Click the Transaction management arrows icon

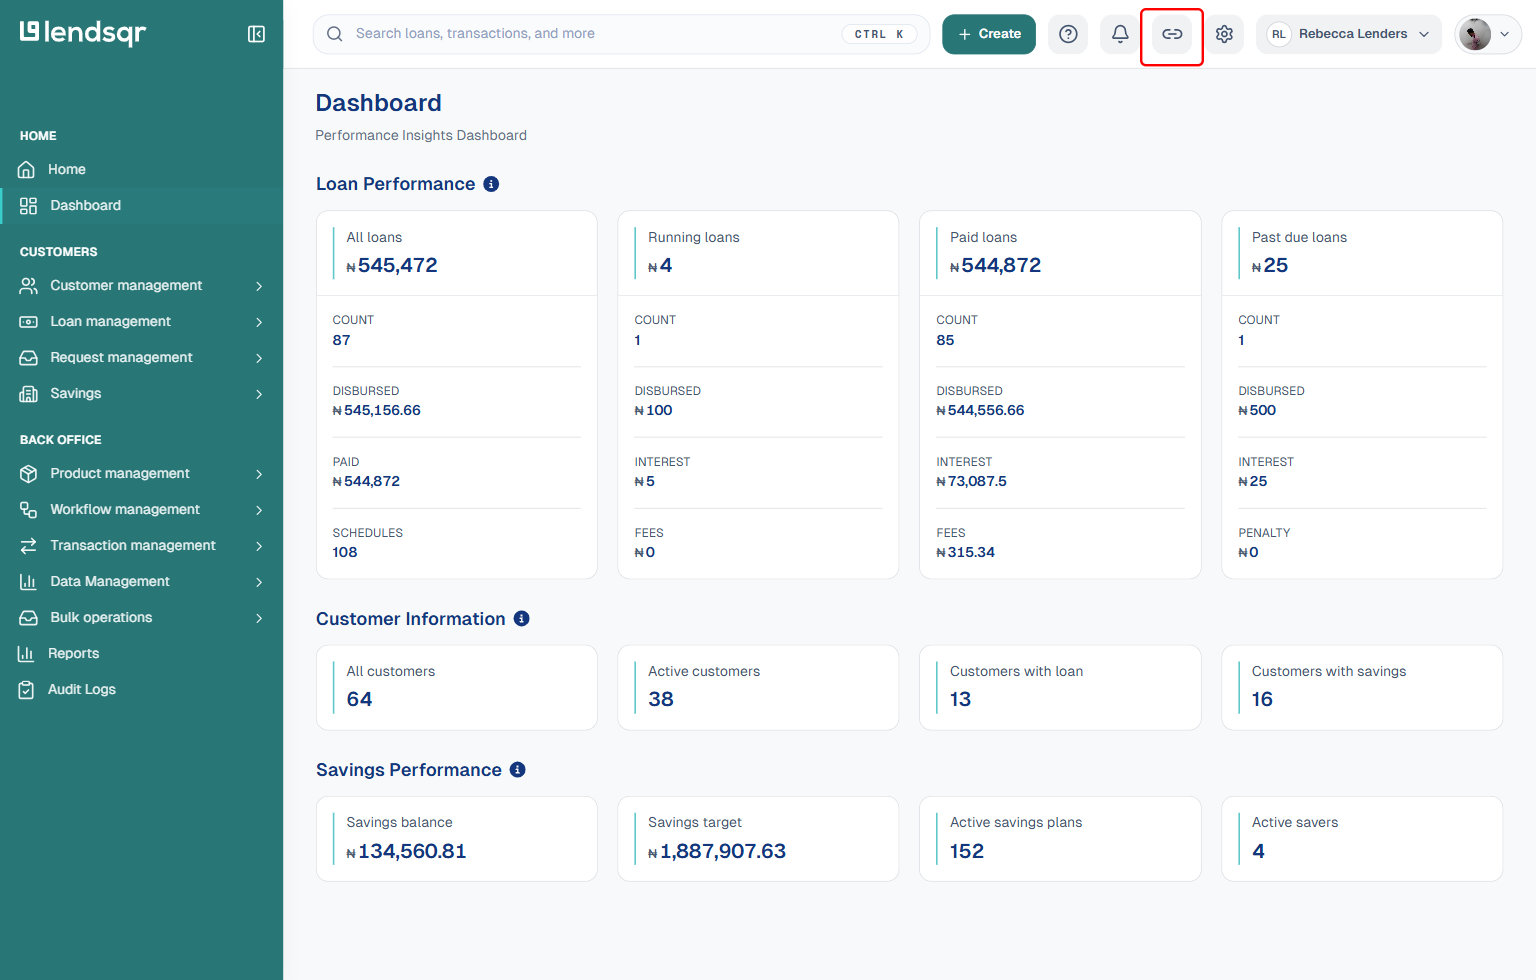(28, 546)
